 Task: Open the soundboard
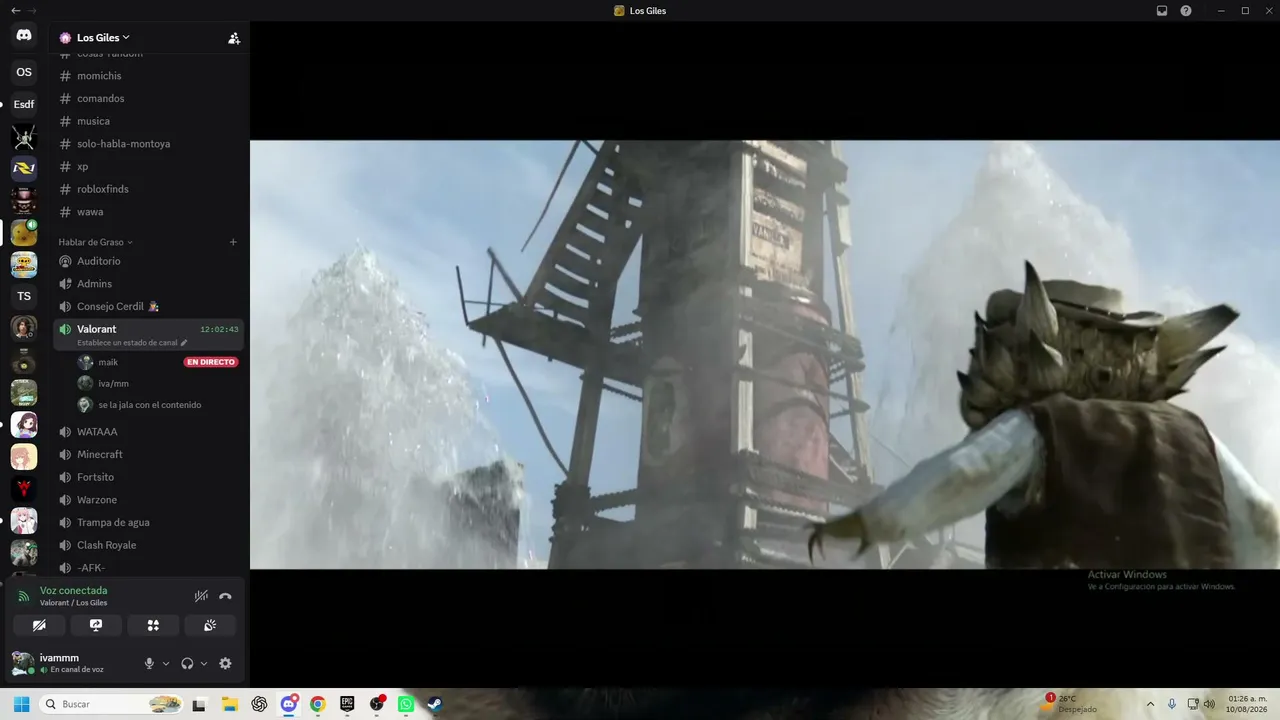point(210,625)
